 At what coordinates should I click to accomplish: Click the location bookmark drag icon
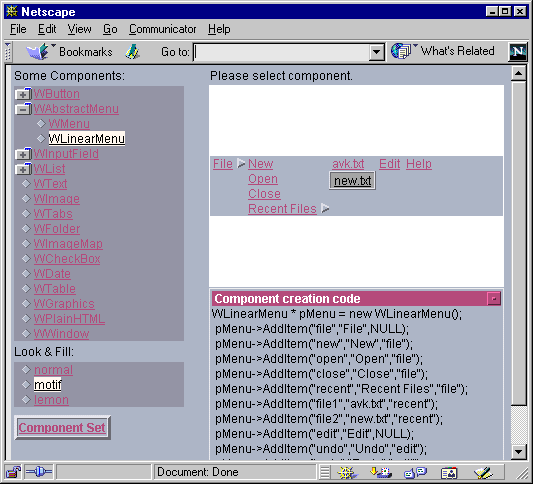coord(133,52)
